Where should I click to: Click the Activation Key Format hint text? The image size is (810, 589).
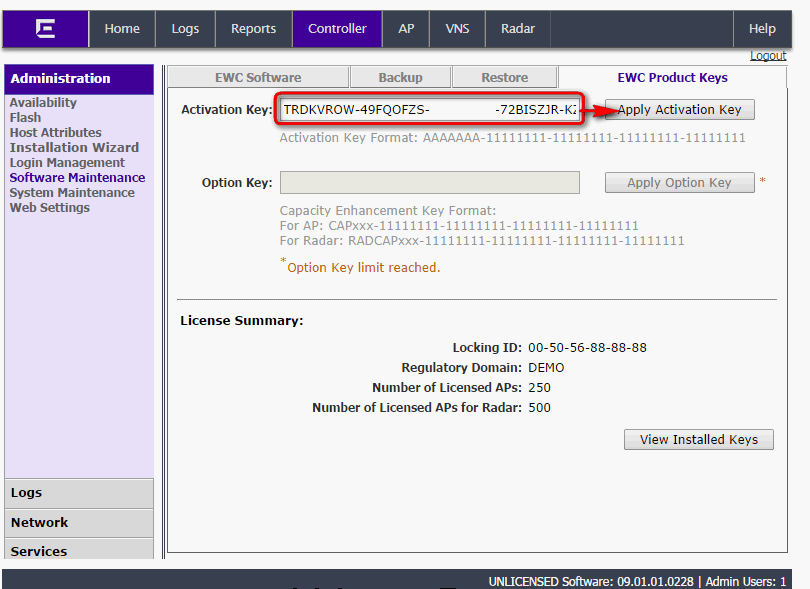point(512,138)
